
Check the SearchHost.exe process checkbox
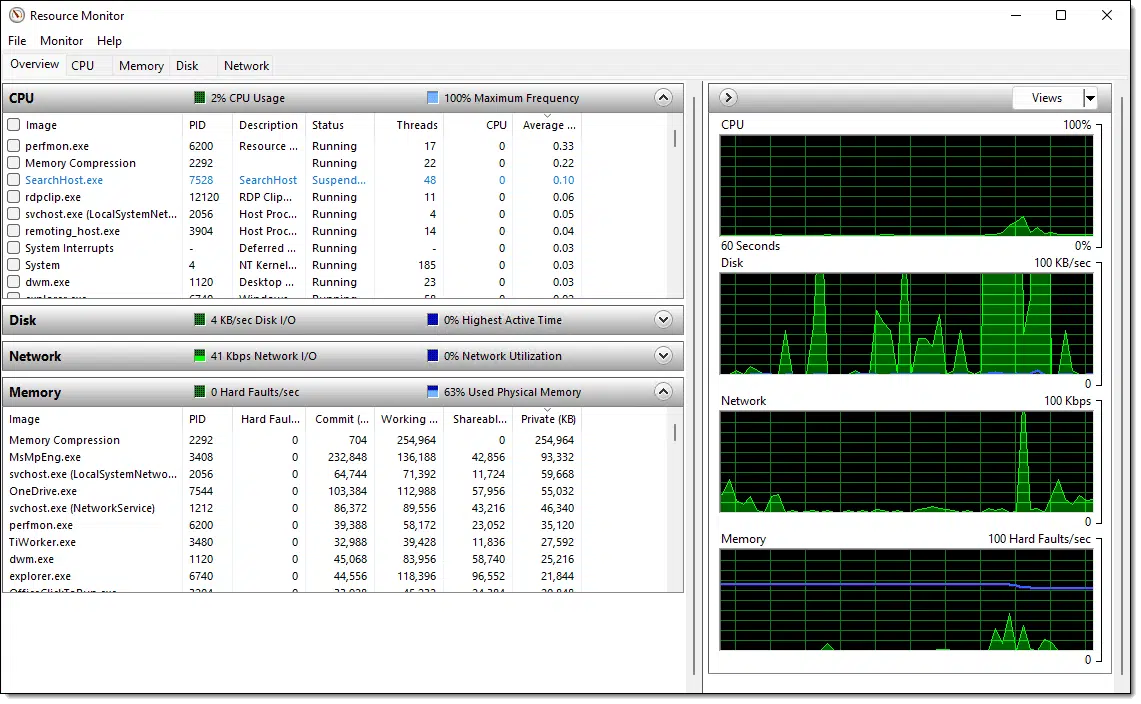(13, 180)
